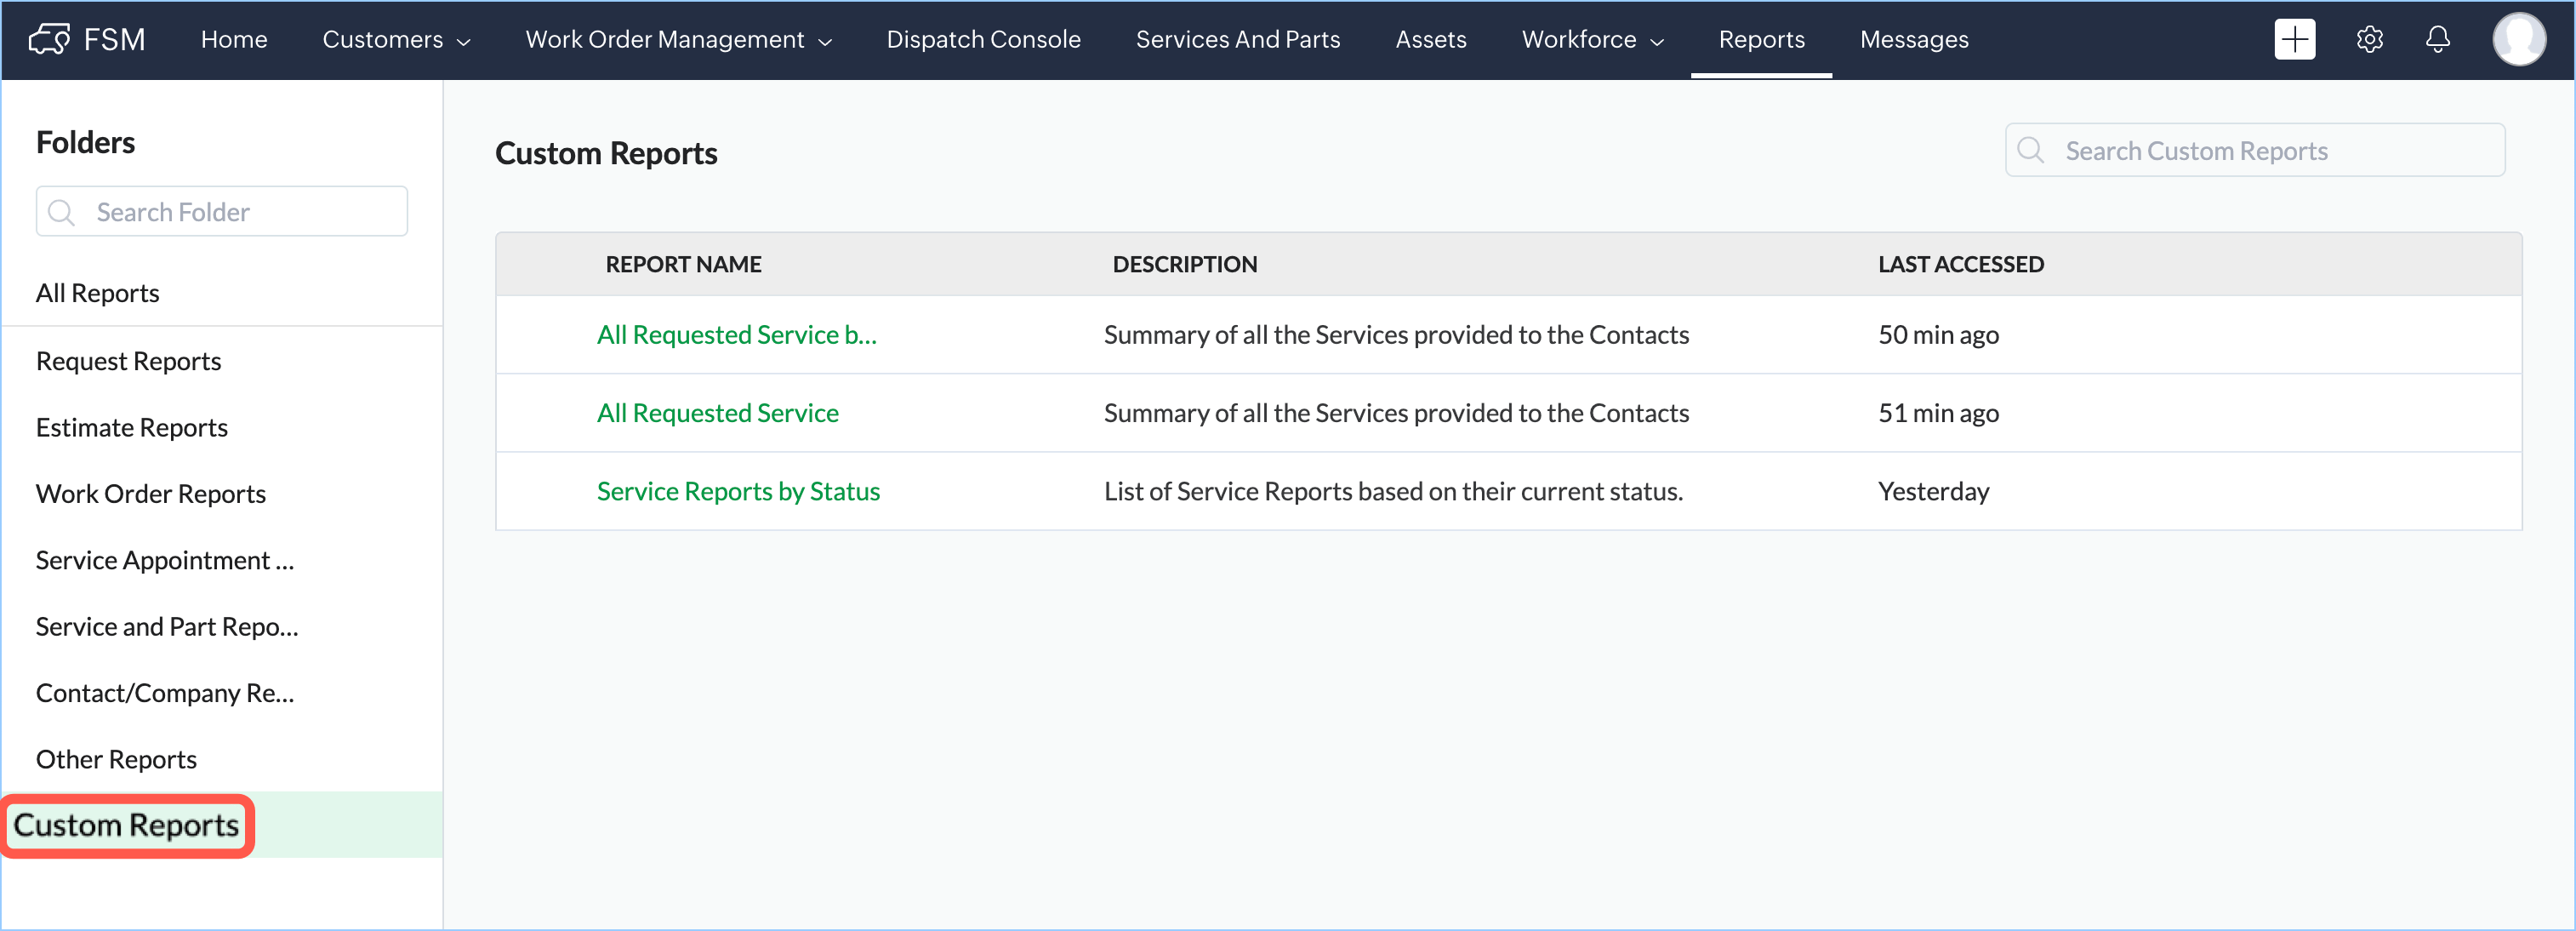This screenshot has height=931, width=2576.
Task: Select the Service Appointment folder
Action: [x=165, y=560]
